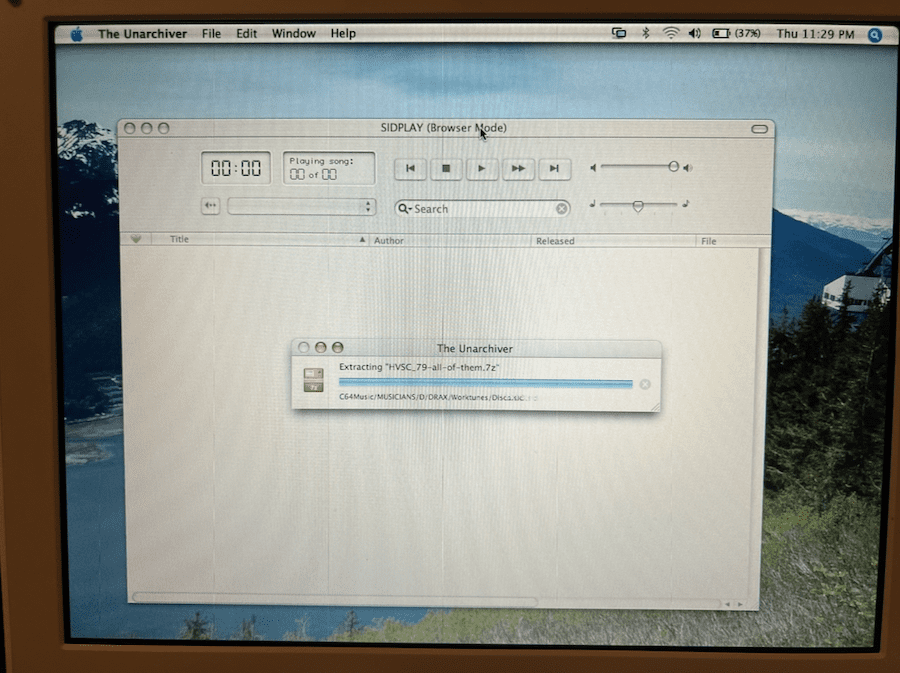Click the 00:00 time display
900x673 pixels.
pos(236,168)
